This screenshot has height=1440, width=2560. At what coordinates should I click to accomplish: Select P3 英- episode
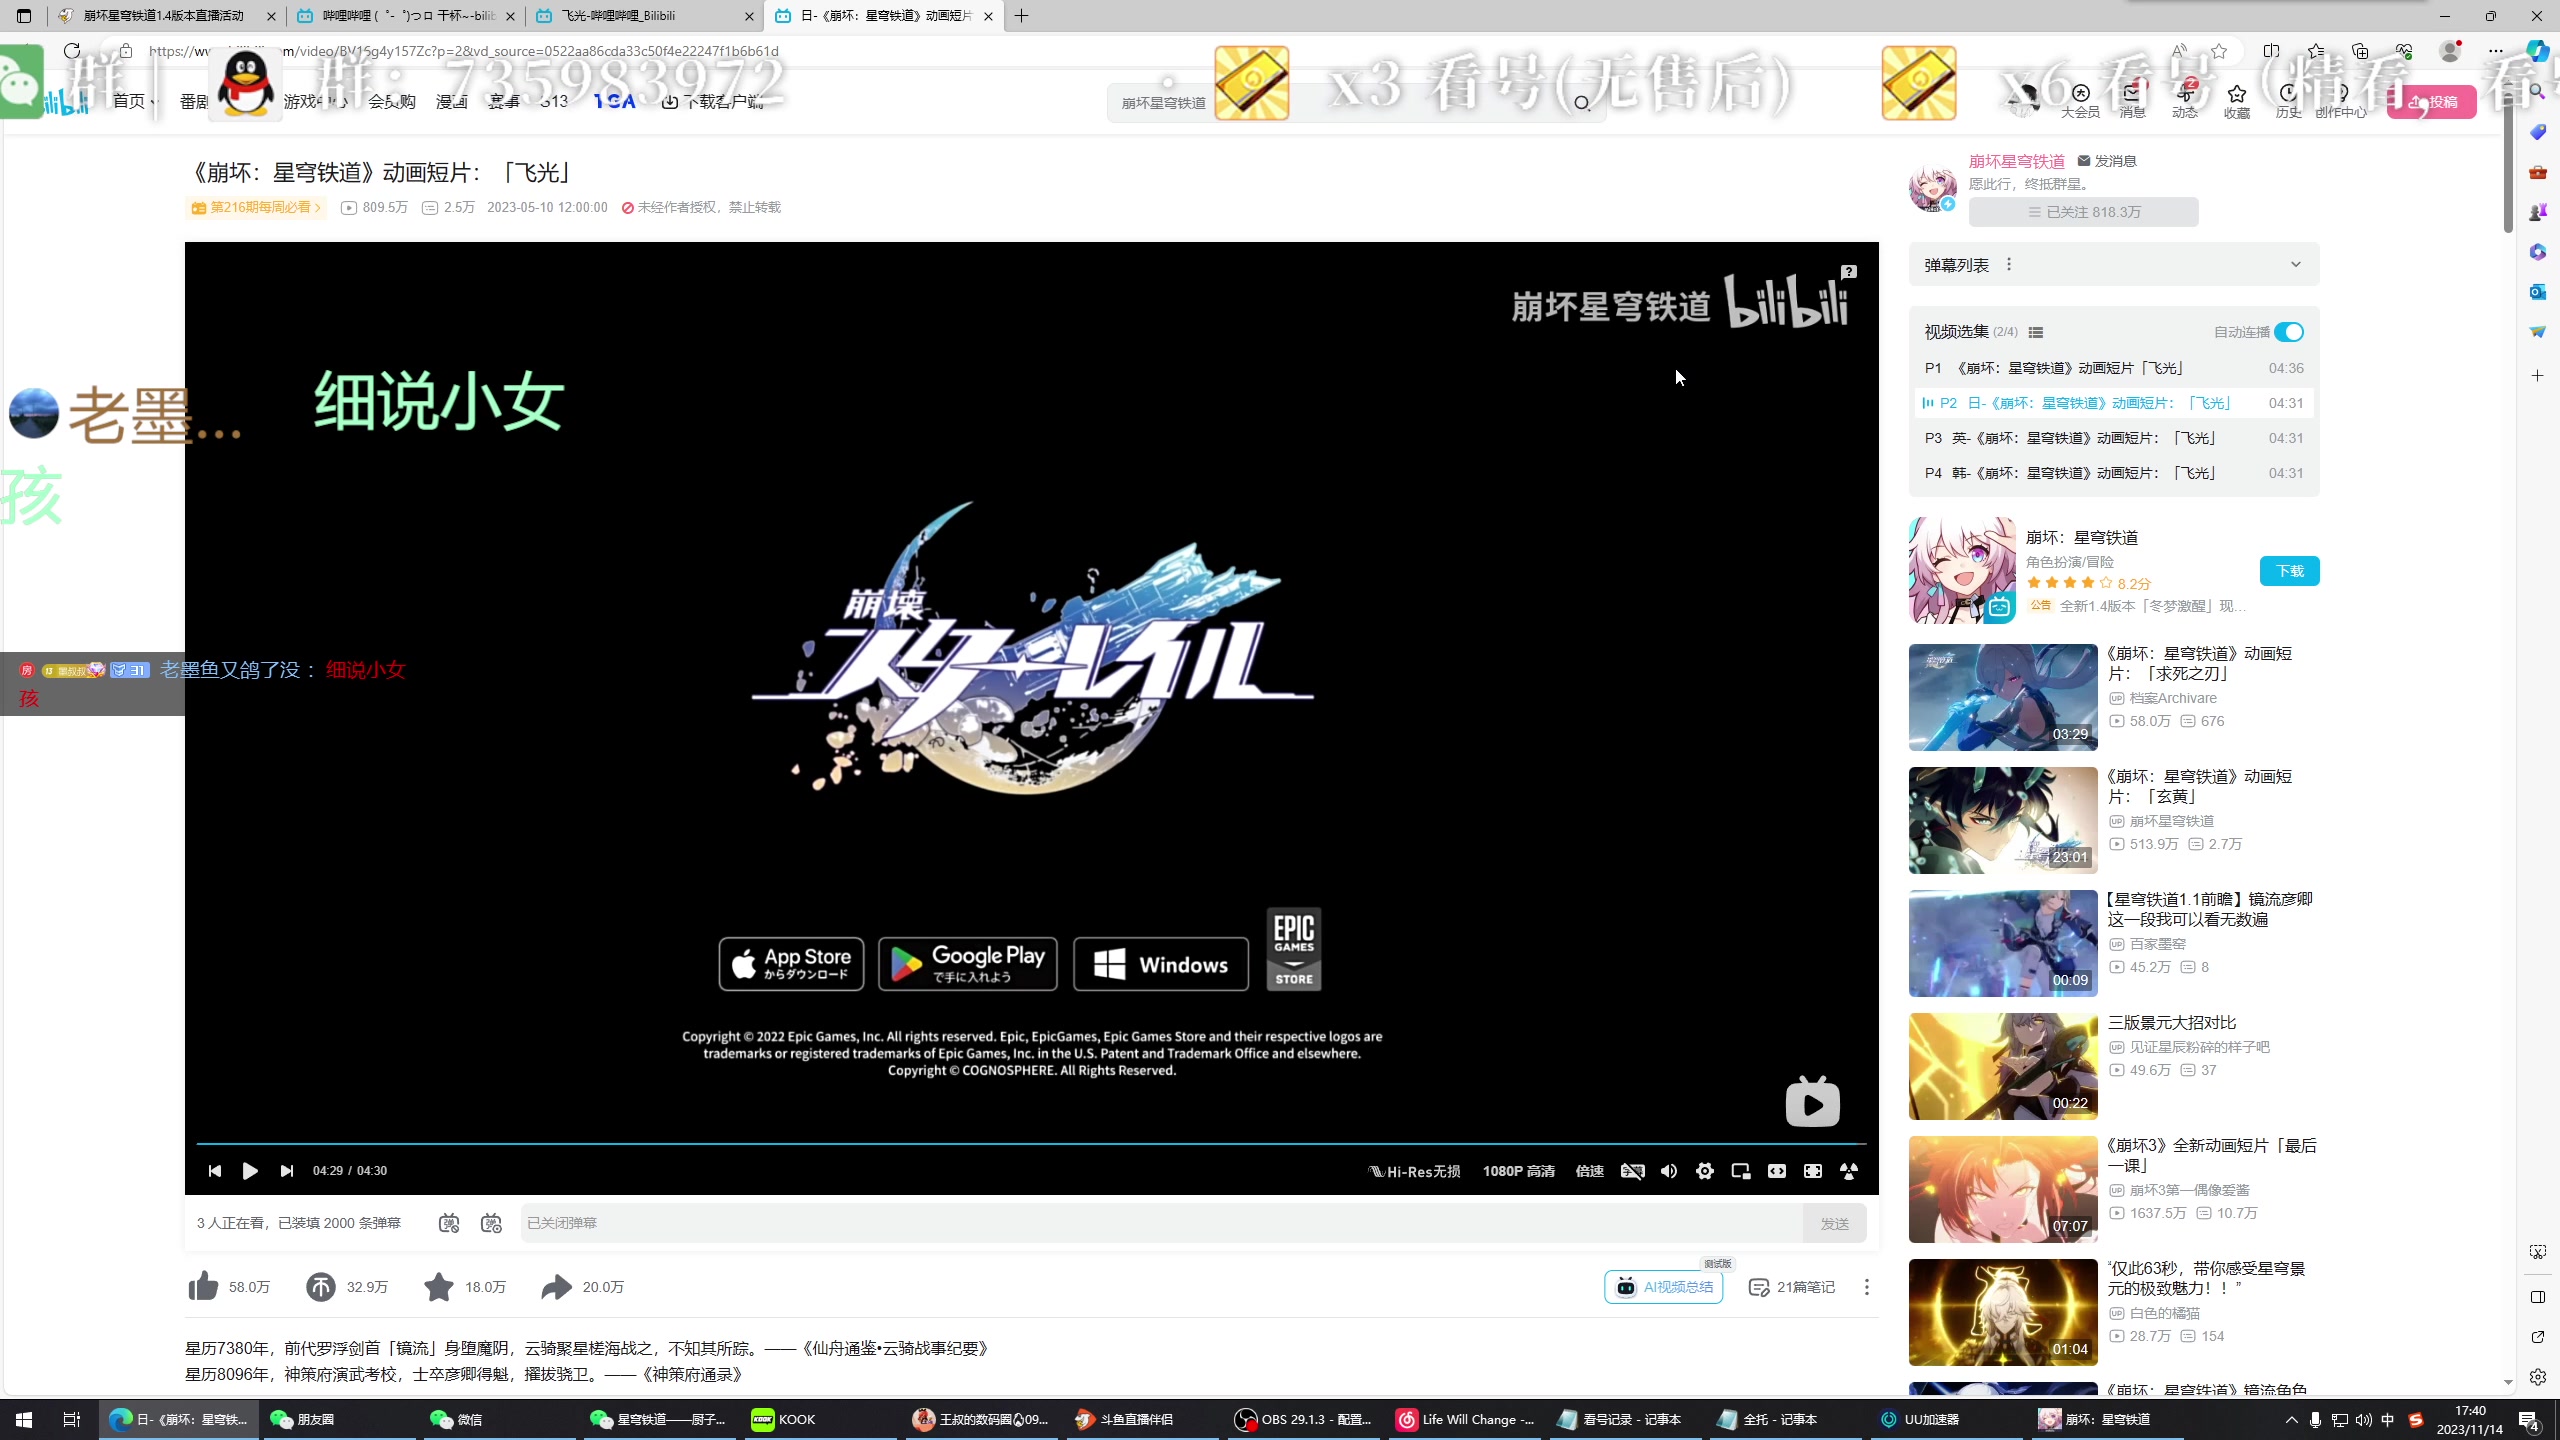coord(2113,438)
